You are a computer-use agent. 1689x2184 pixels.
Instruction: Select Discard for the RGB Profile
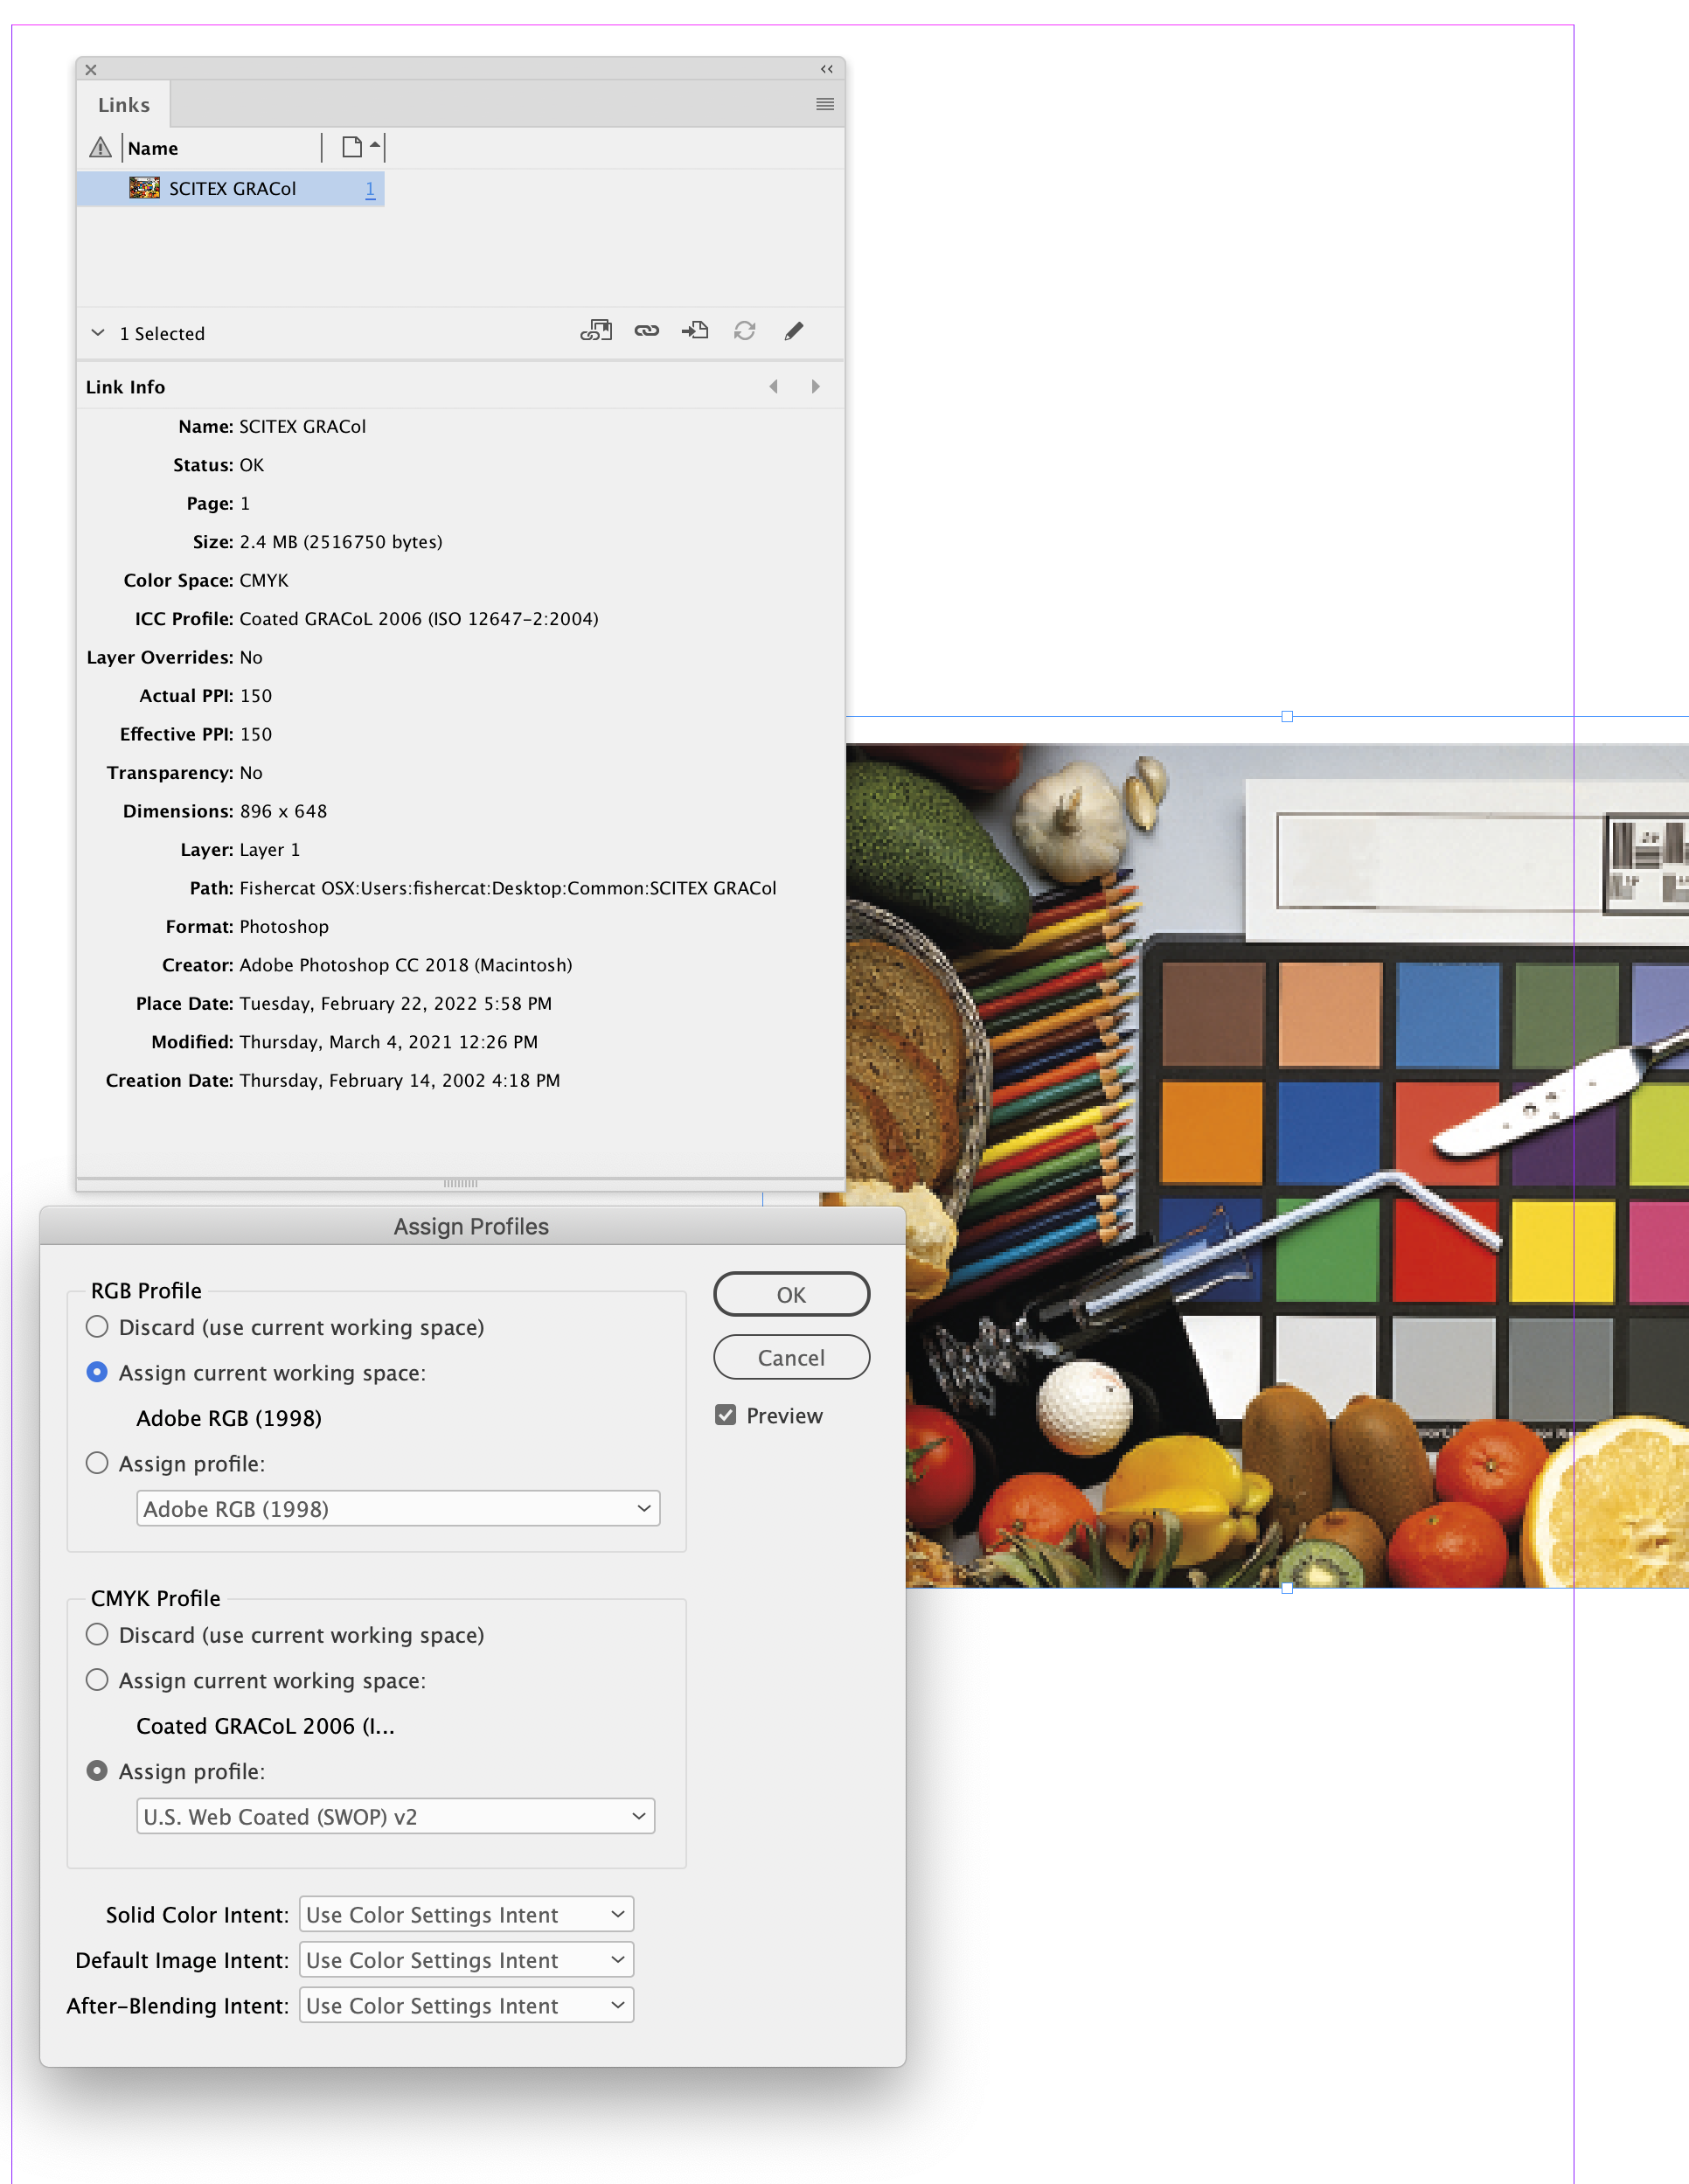tap(97, 1327)
